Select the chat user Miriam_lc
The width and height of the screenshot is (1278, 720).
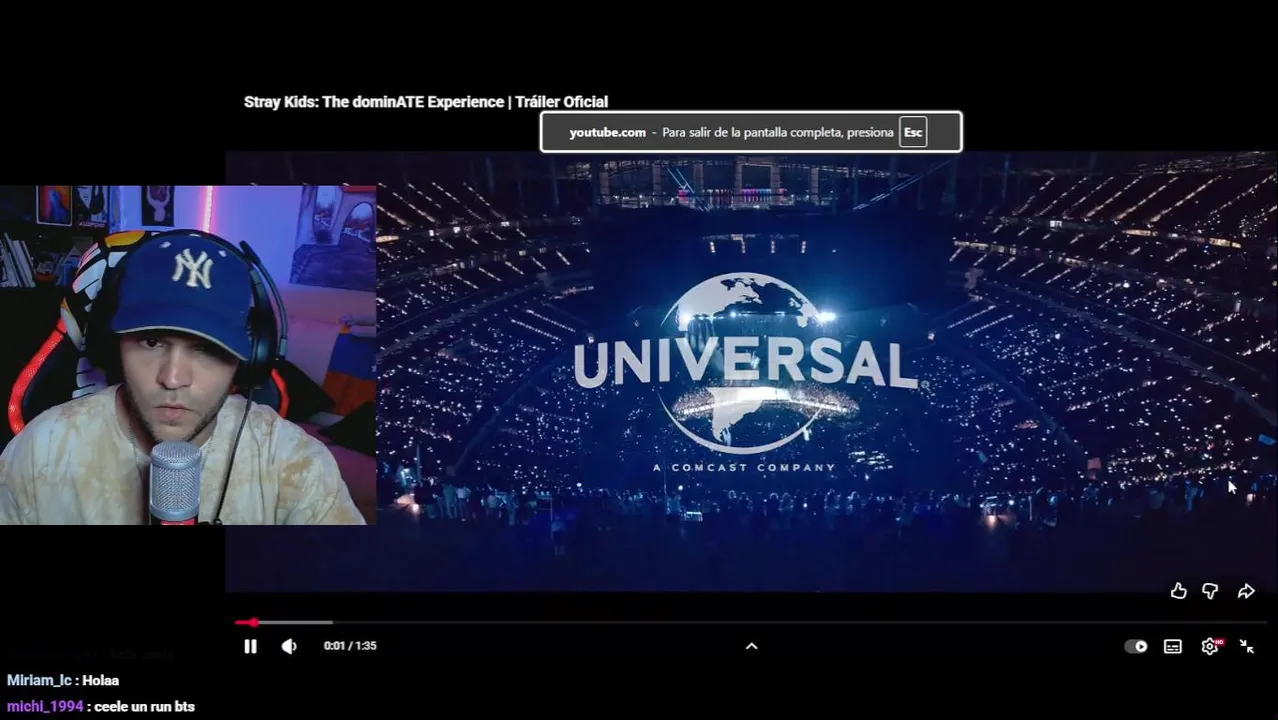coord(39,680)
